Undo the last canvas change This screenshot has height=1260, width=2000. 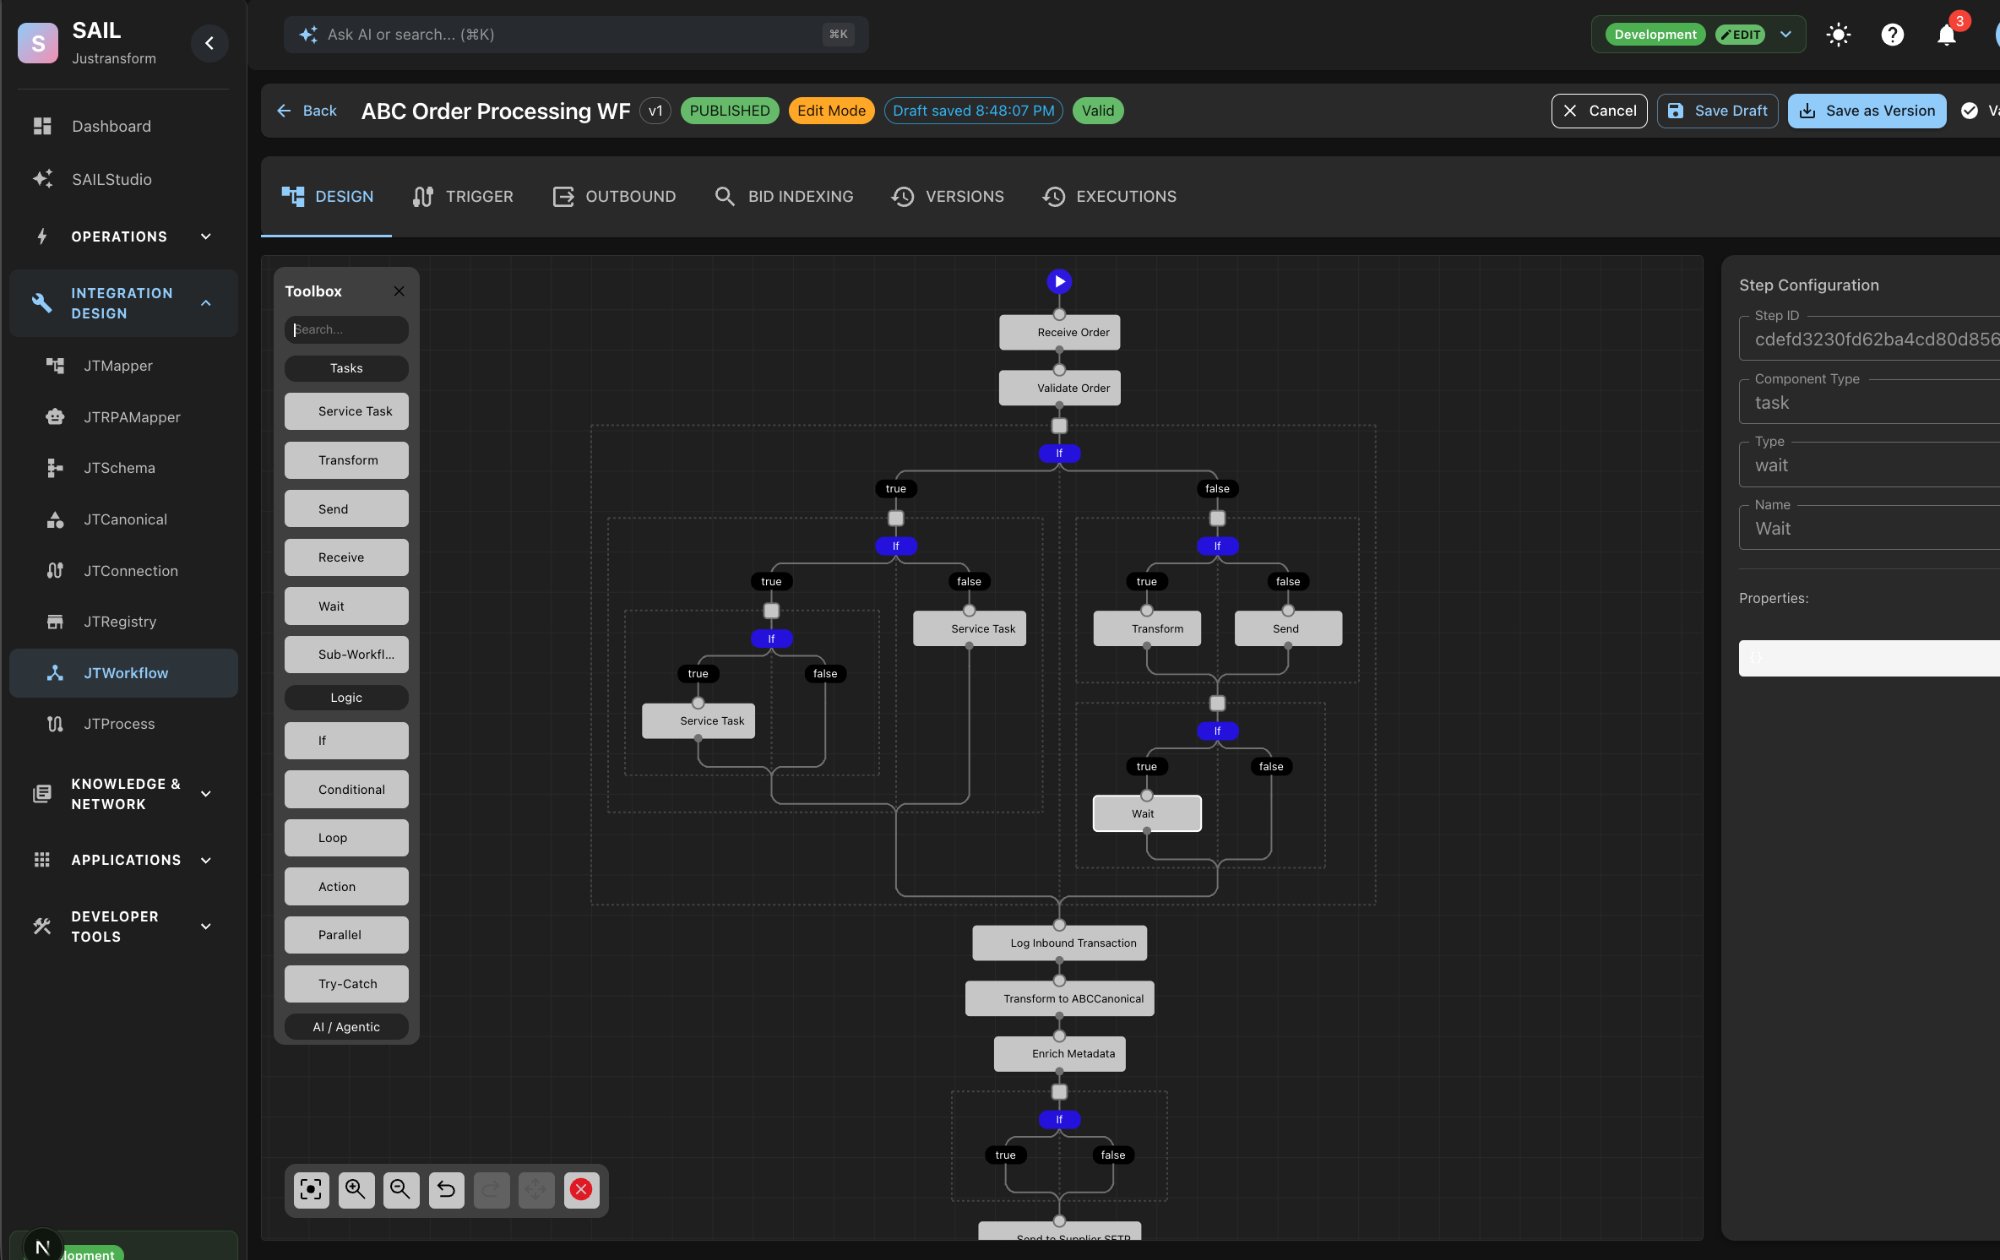pyautogui.click(x=446, y=1189)
